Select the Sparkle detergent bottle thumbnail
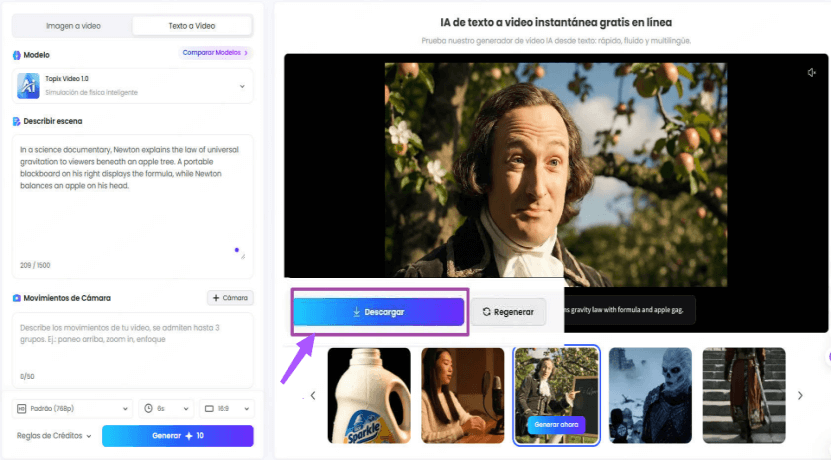 tap(369, 395)
